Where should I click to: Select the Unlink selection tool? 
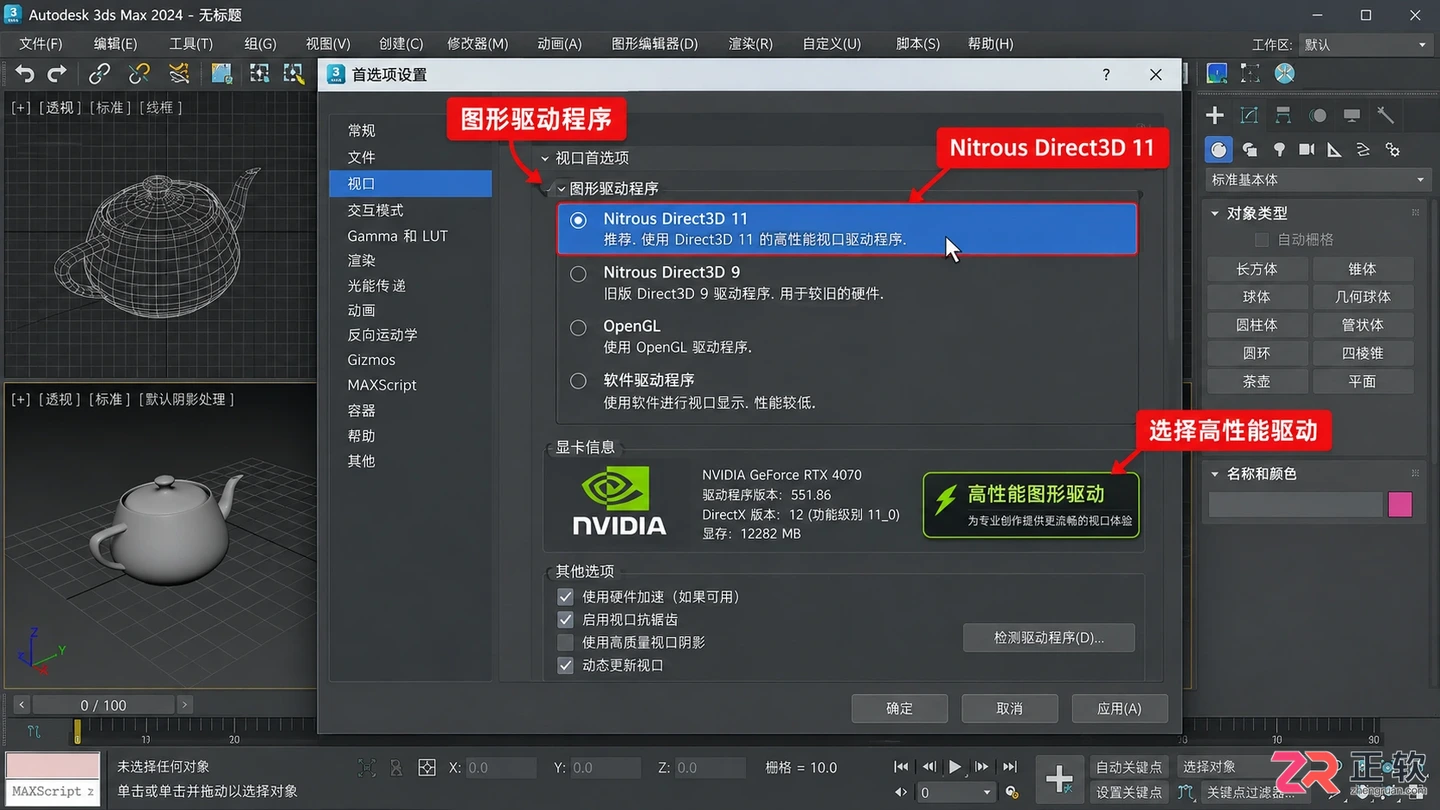click(x=139, y=74)
